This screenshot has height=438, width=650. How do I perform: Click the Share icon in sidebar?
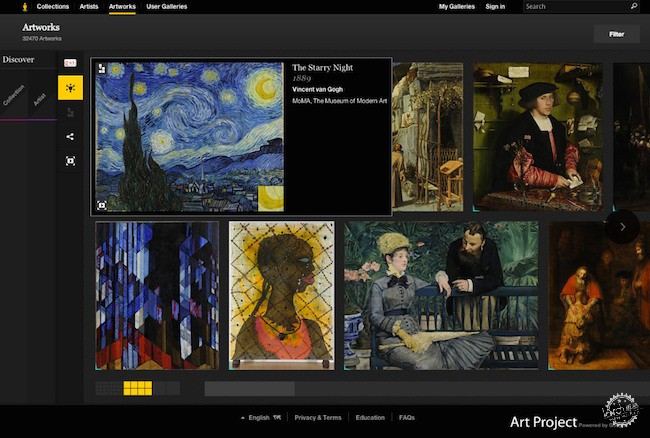pyautogui.click(x=70, y=136)
